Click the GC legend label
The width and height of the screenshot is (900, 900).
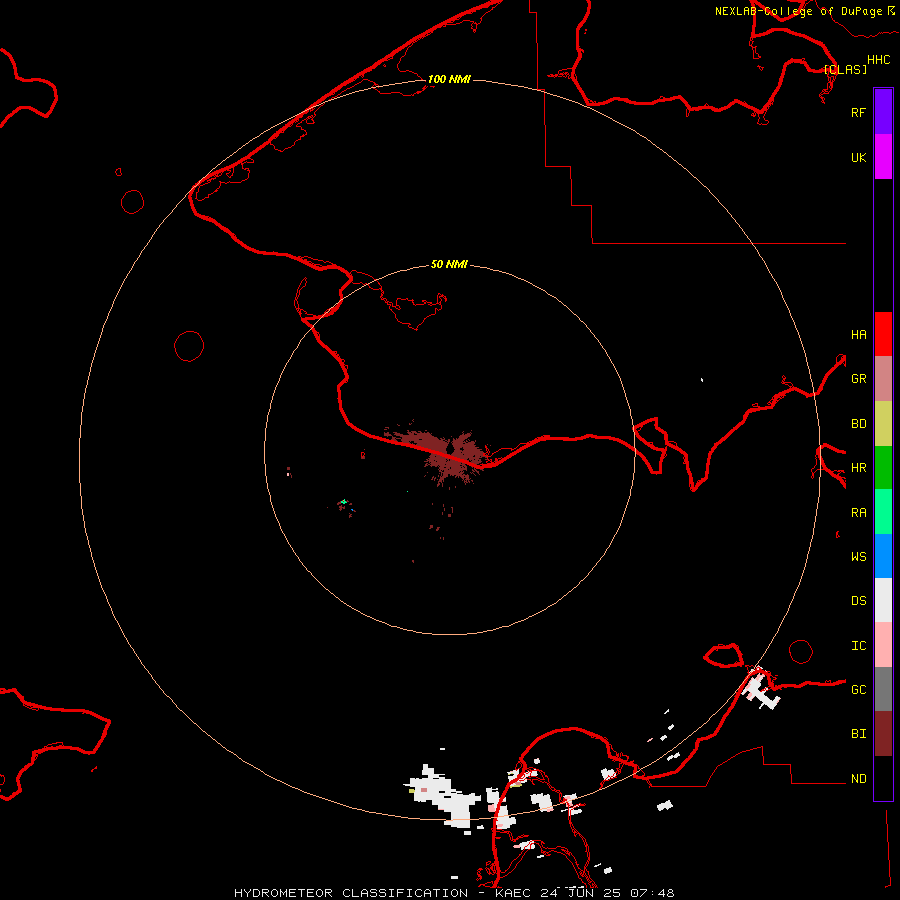click(858, 689)
